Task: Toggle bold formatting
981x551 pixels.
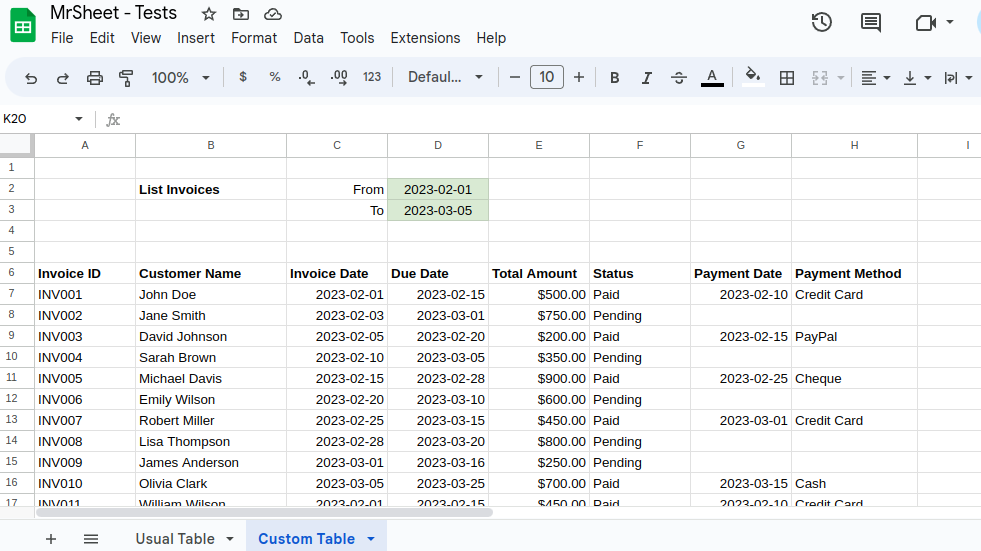Action: click(614, 78)
